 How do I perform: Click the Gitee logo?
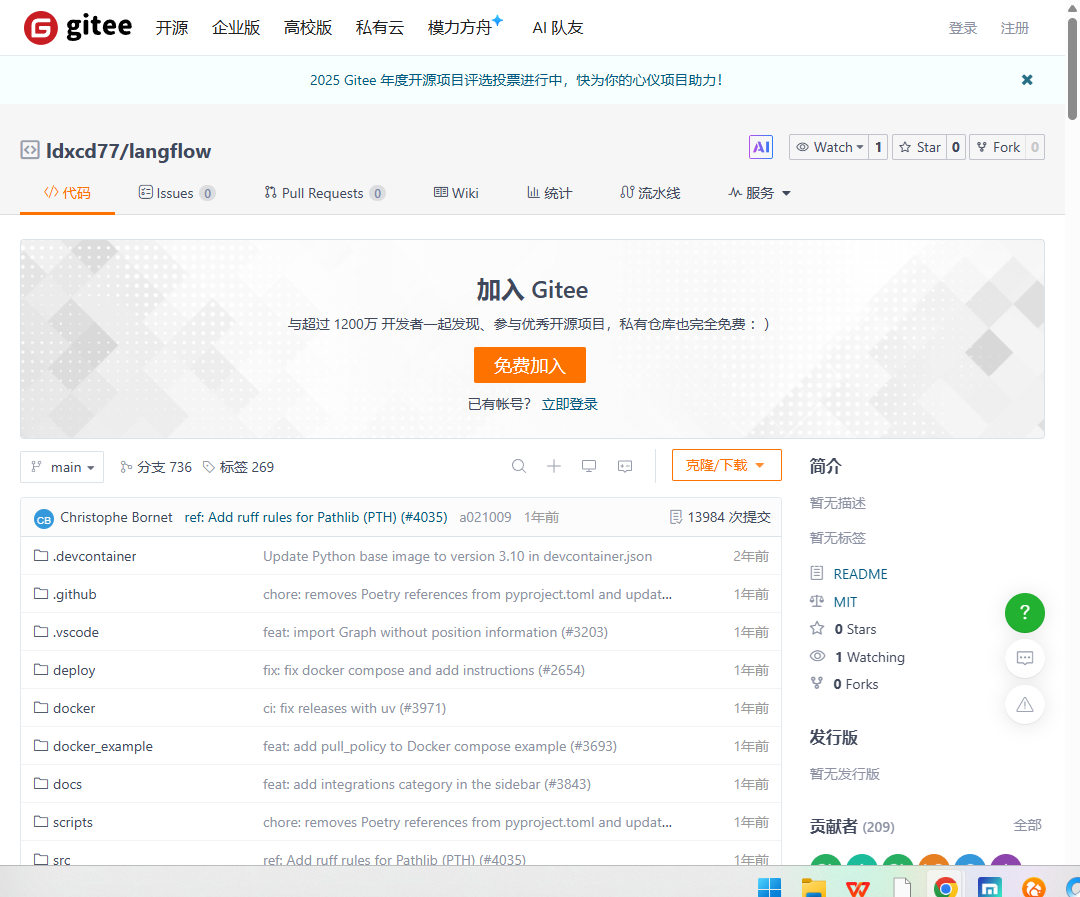tap(78, 28)
